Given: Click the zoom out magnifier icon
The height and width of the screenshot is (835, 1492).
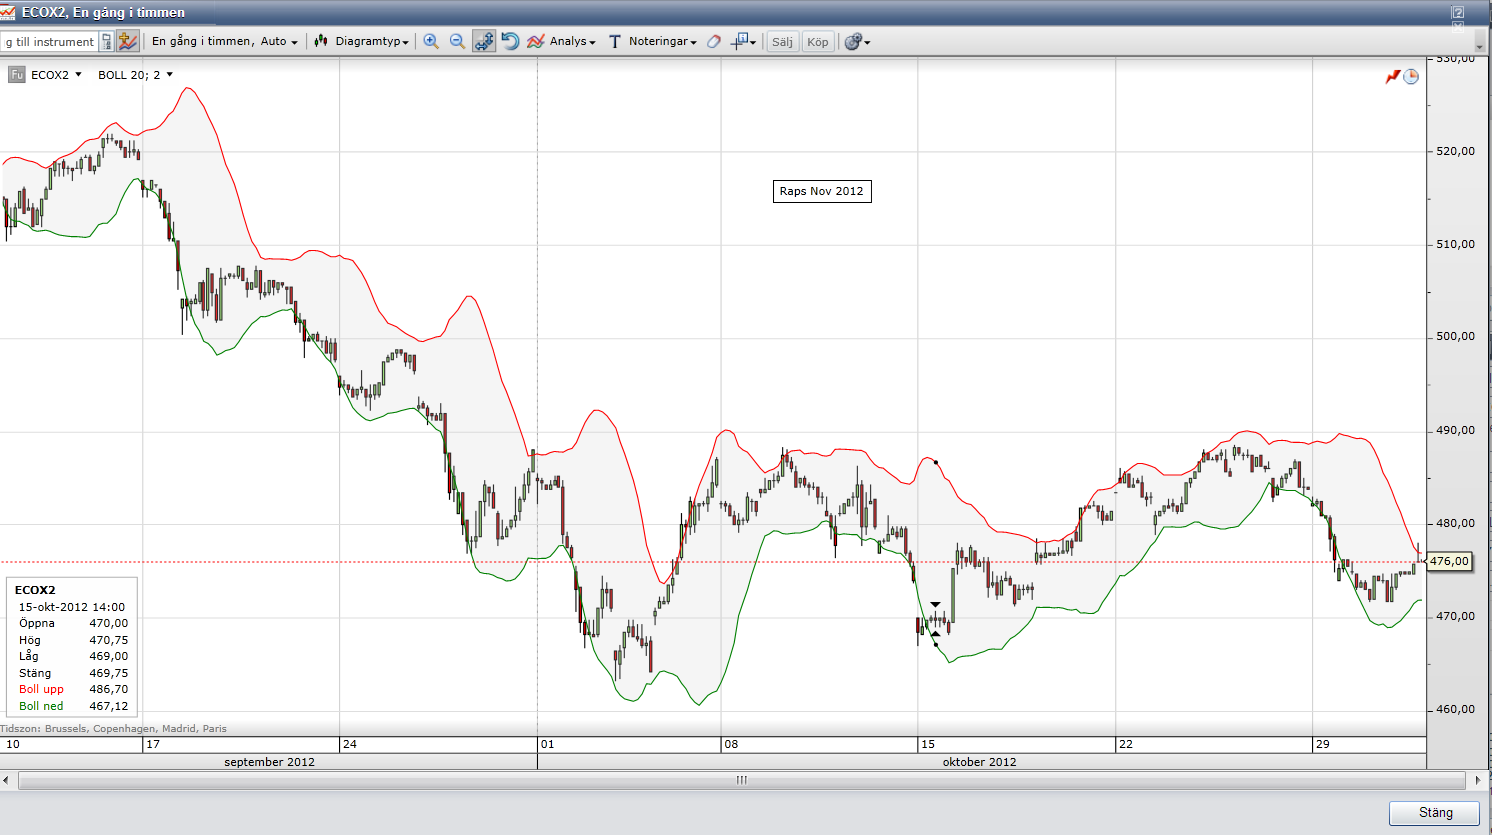Looking at the screenshot, I should pos(457,41).
